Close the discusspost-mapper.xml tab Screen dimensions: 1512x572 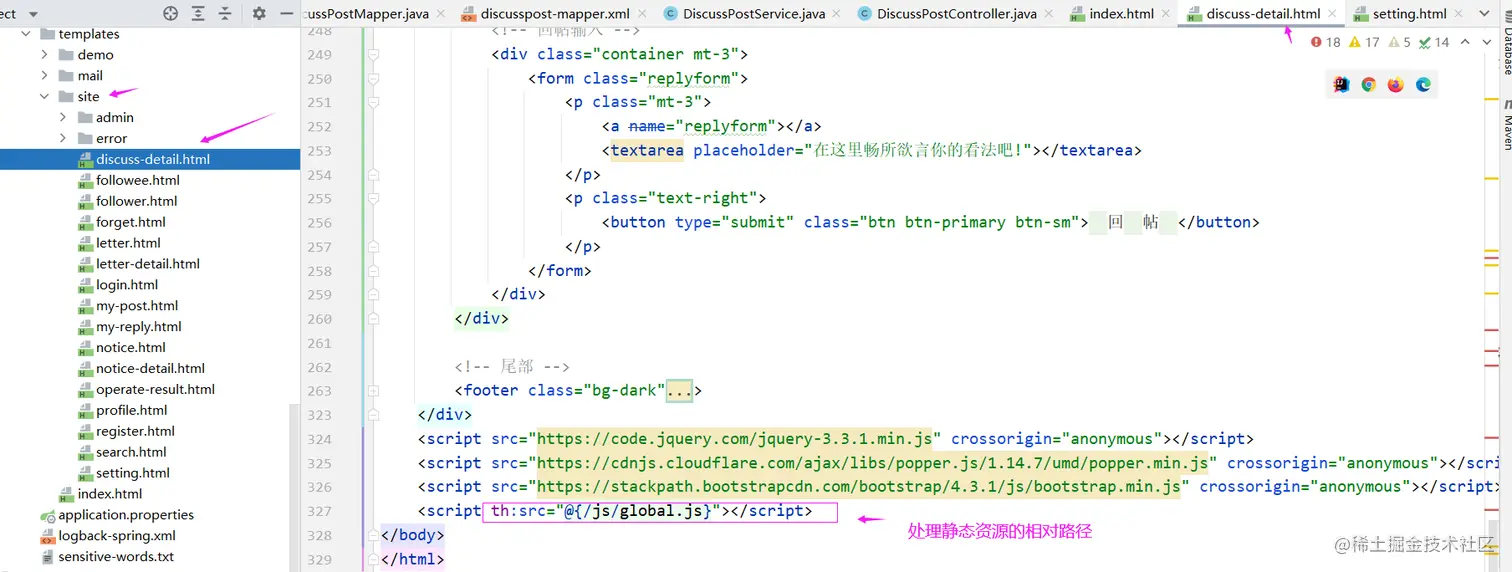pyautogui.click(x=643, y=14)
